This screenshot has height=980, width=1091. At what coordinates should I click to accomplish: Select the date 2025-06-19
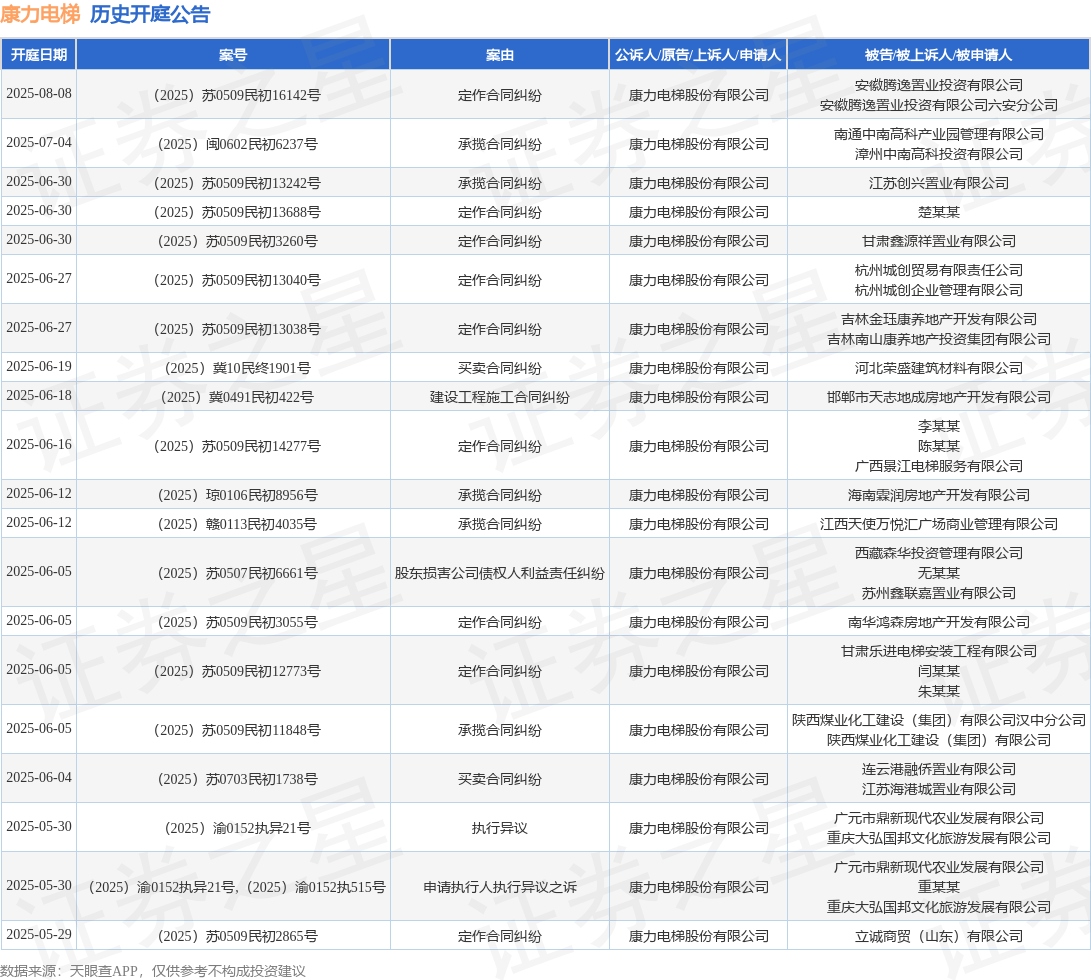(39, 366)
